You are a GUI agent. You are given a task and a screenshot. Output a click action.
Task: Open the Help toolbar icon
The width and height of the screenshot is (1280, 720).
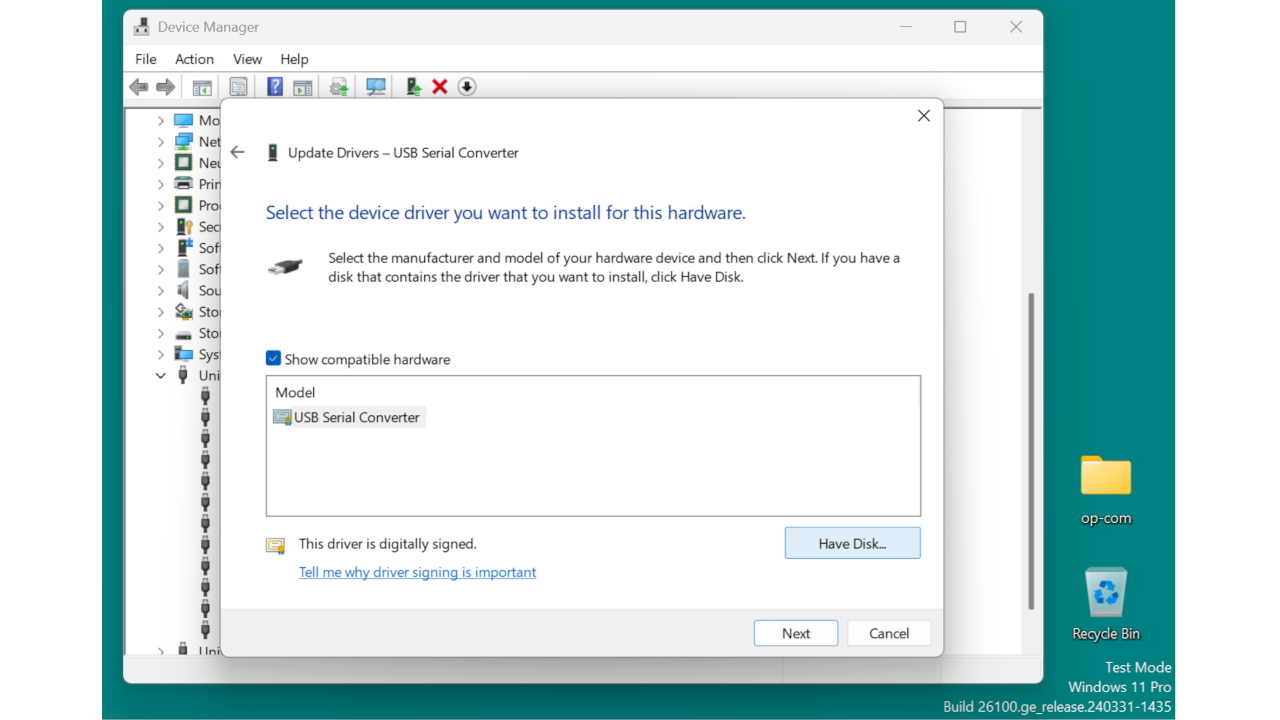[x=274, y=86]
